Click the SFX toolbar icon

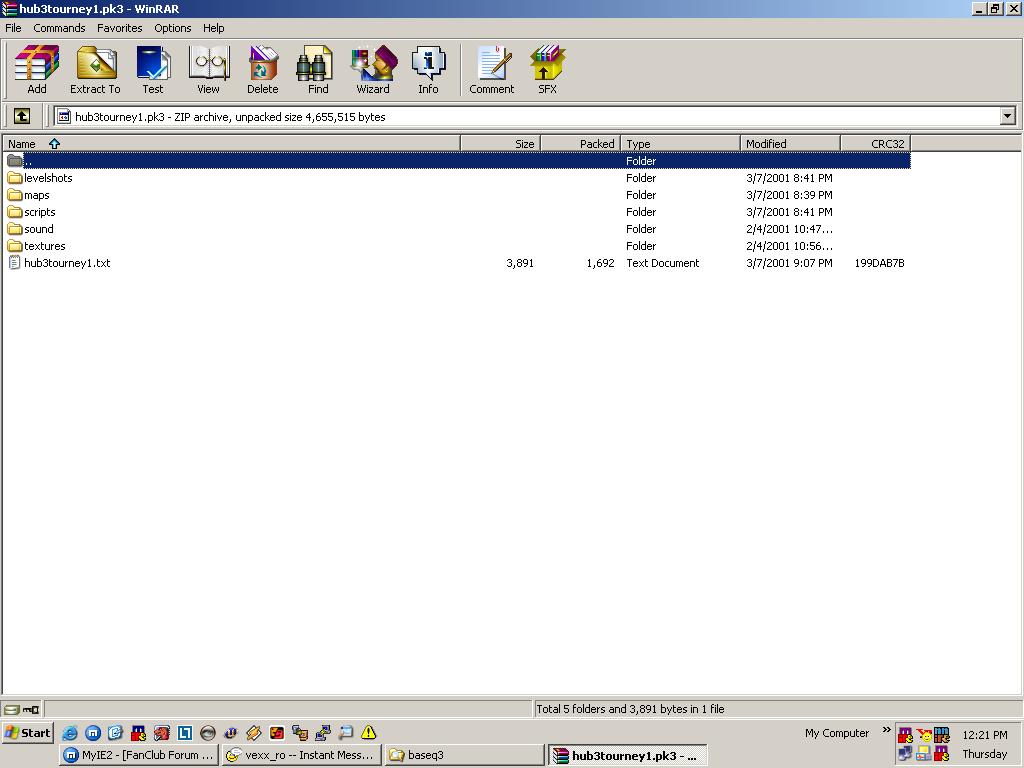[547, 69]
